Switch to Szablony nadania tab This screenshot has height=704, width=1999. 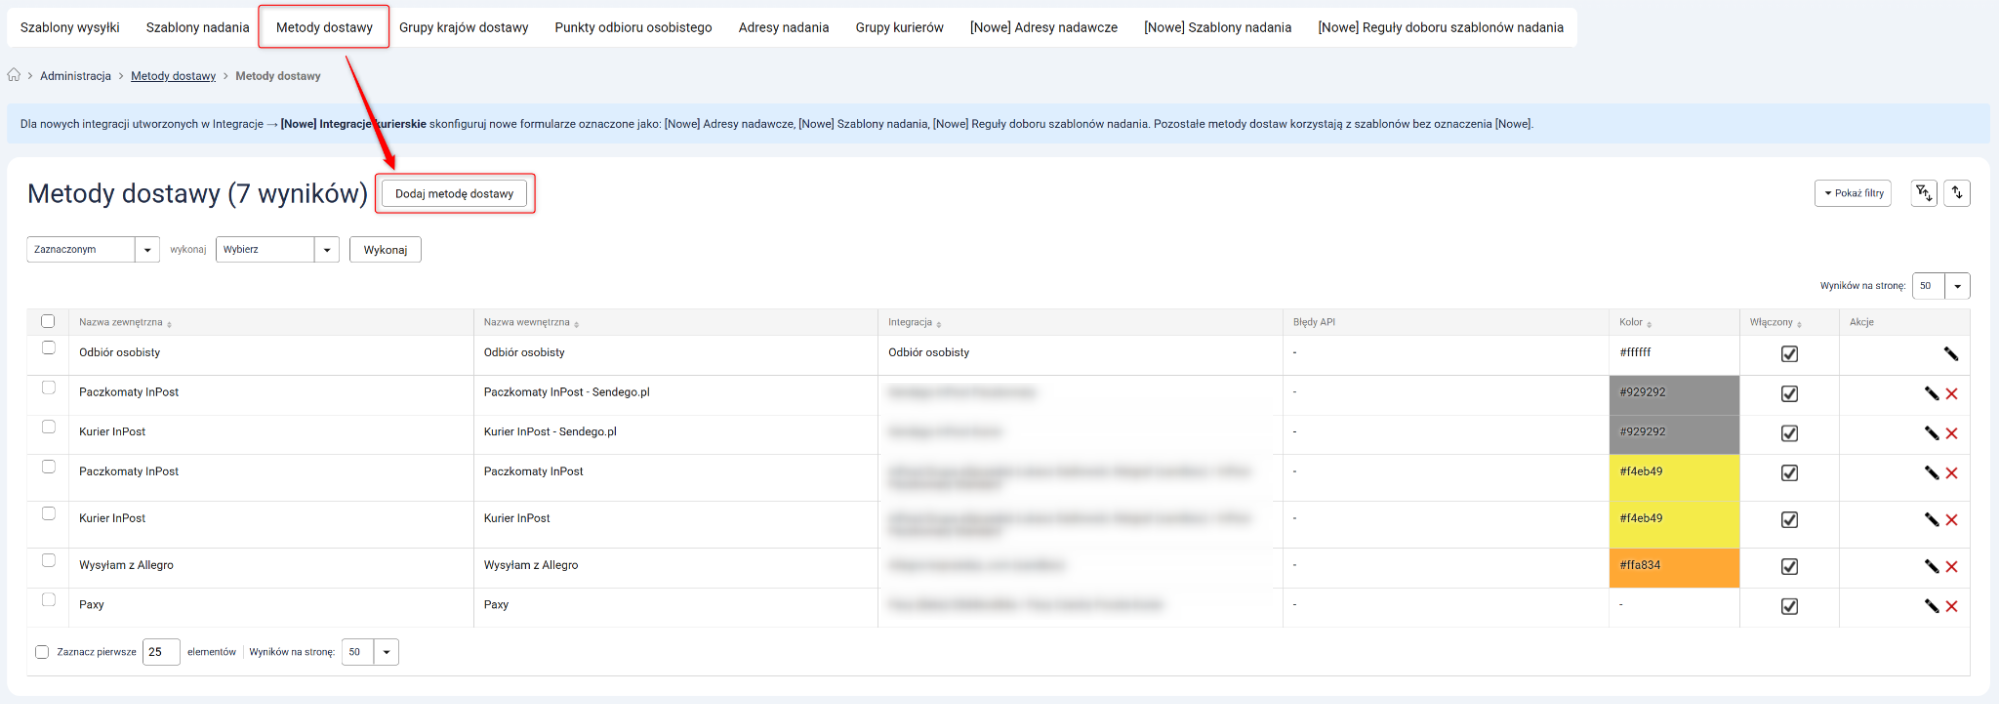click(x=197, y=27)
